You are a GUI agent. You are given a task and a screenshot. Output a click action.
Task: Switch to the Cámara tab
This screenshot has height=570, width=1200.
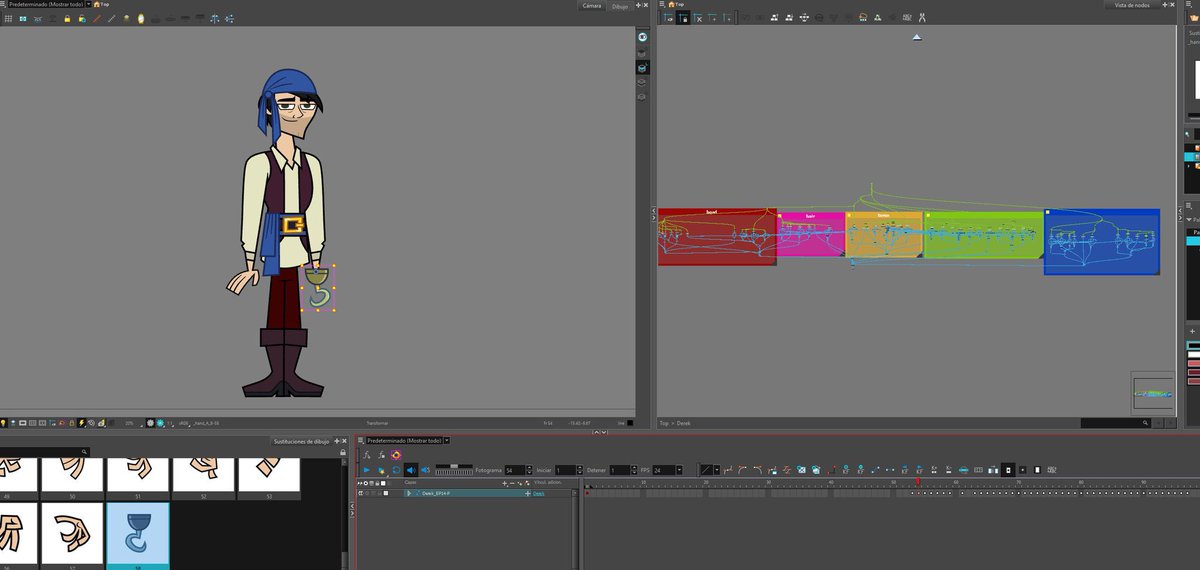pyautogui.click(x=593, y=5)
